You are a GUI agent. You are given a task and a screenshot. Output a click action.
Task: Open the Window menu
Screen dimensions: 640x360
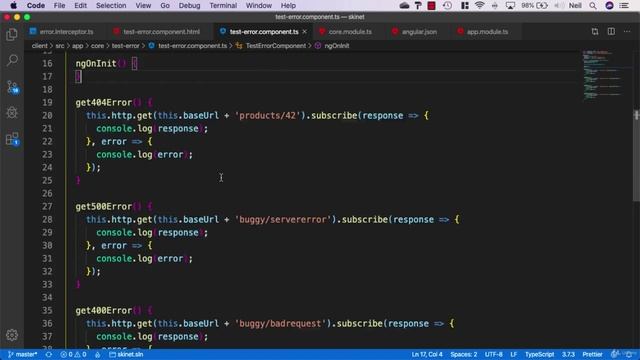click(258, 6)
